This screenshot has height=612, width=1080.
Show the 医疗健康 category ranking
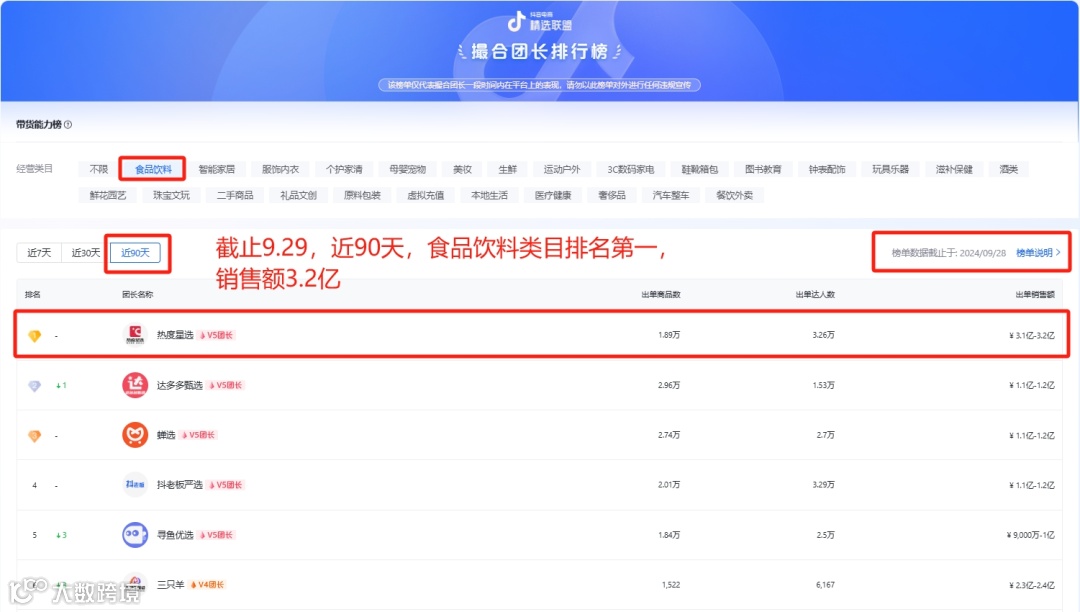pyautogui.click(x=552, y=195)
